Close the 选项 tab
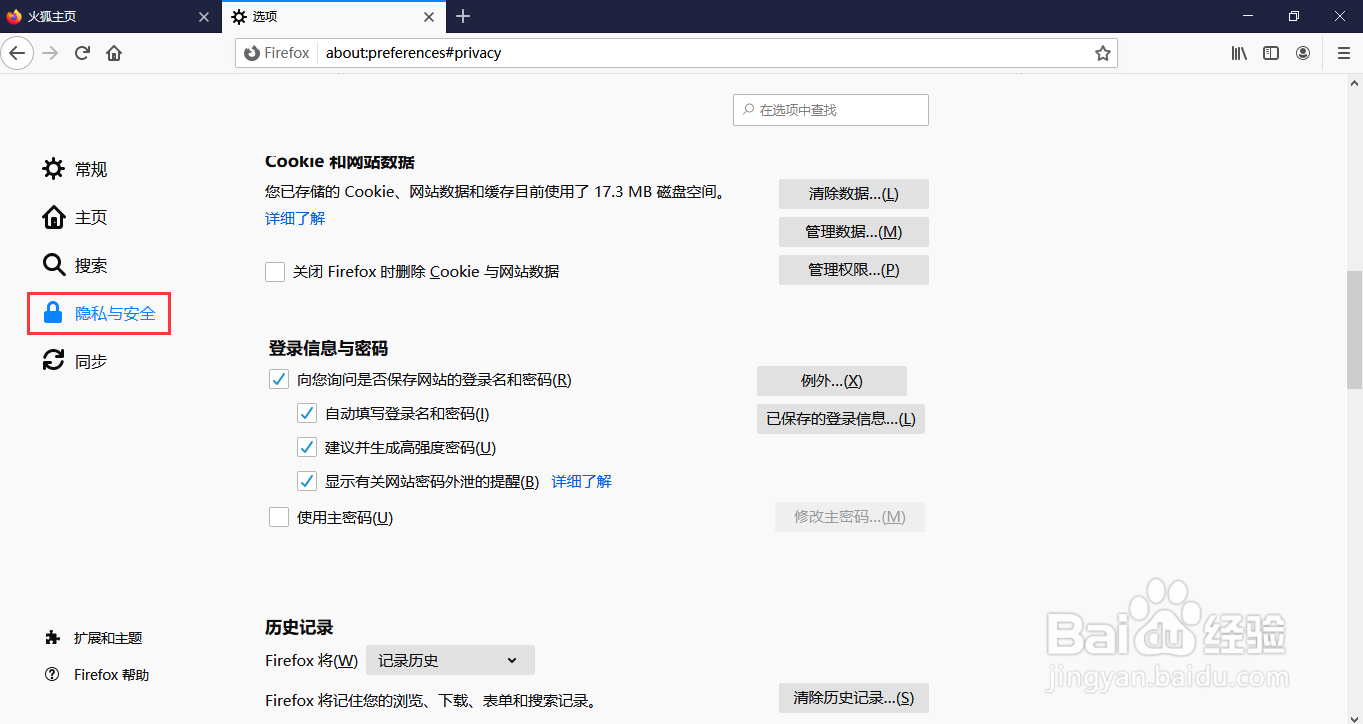 click(428, 17)
